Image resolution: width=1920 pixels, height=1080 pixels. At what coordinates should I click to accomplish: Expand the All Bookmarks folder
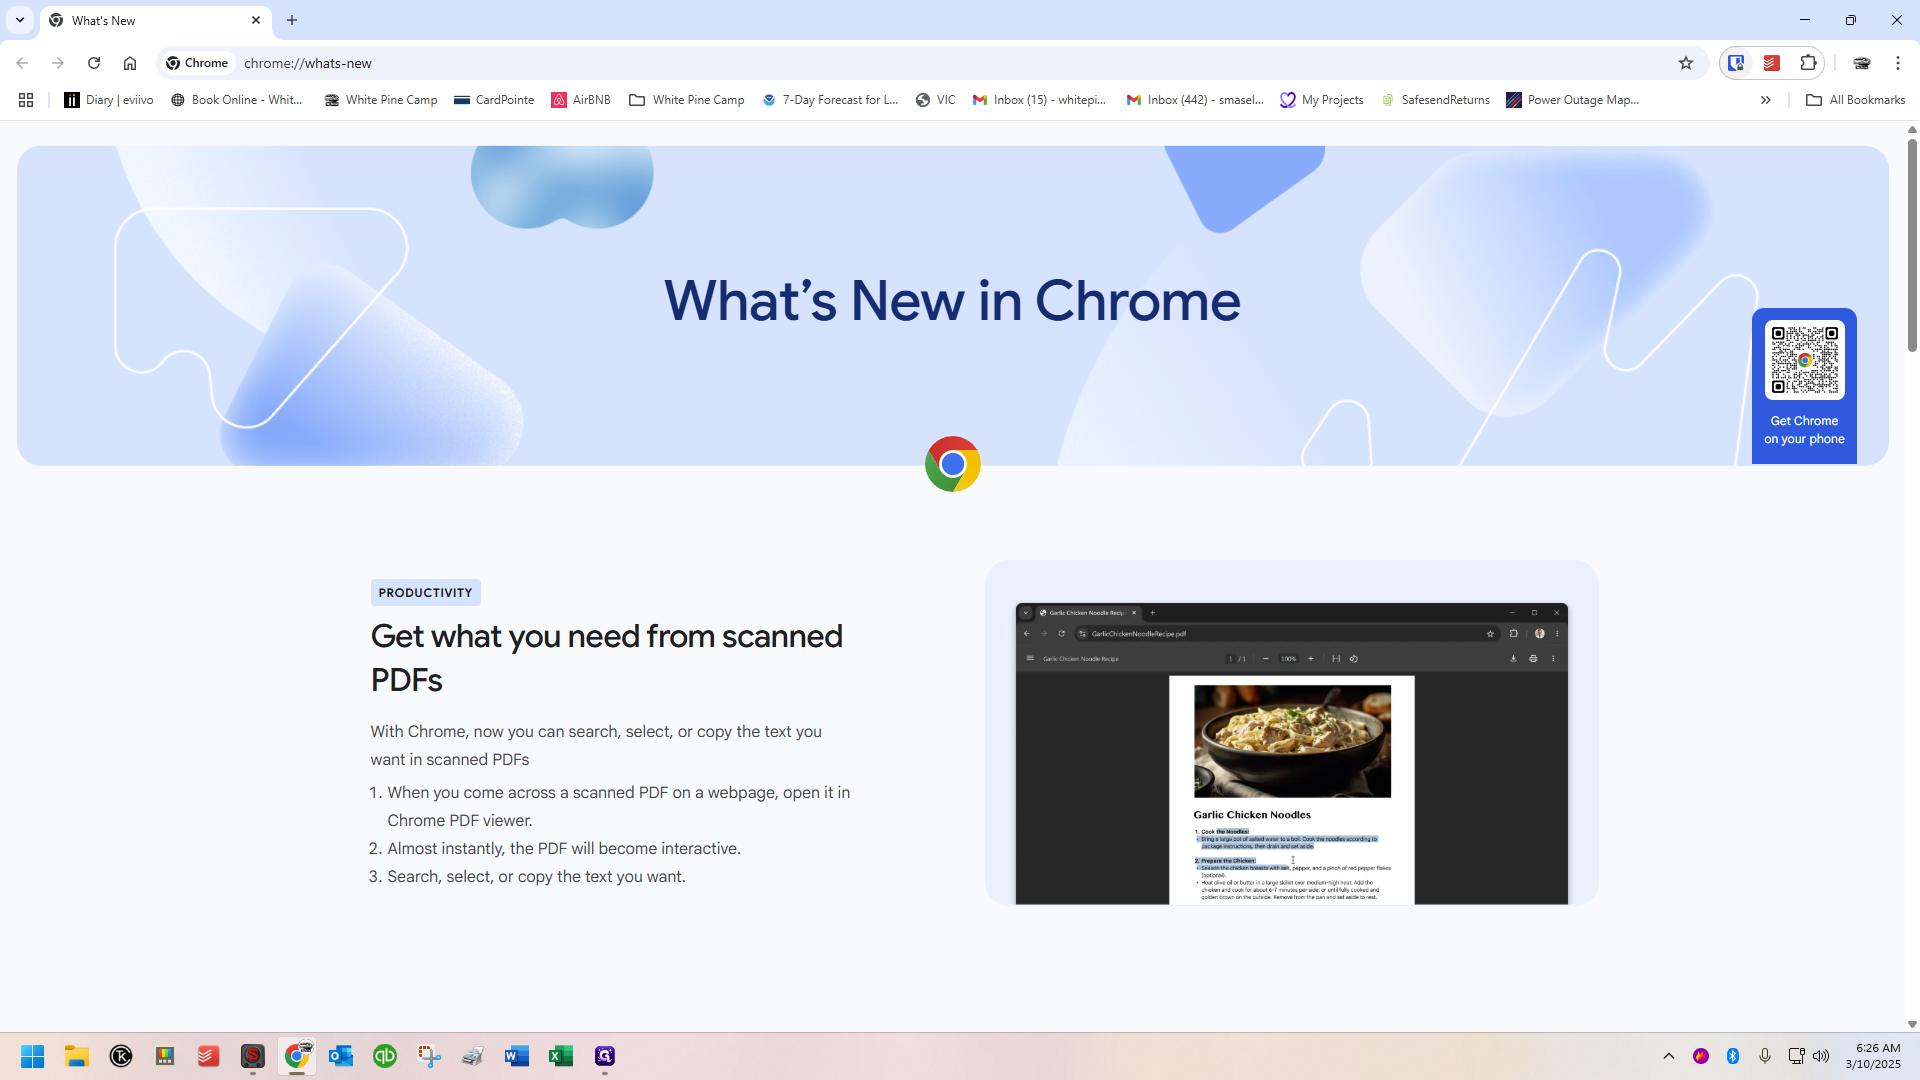tap(1856, 100)
